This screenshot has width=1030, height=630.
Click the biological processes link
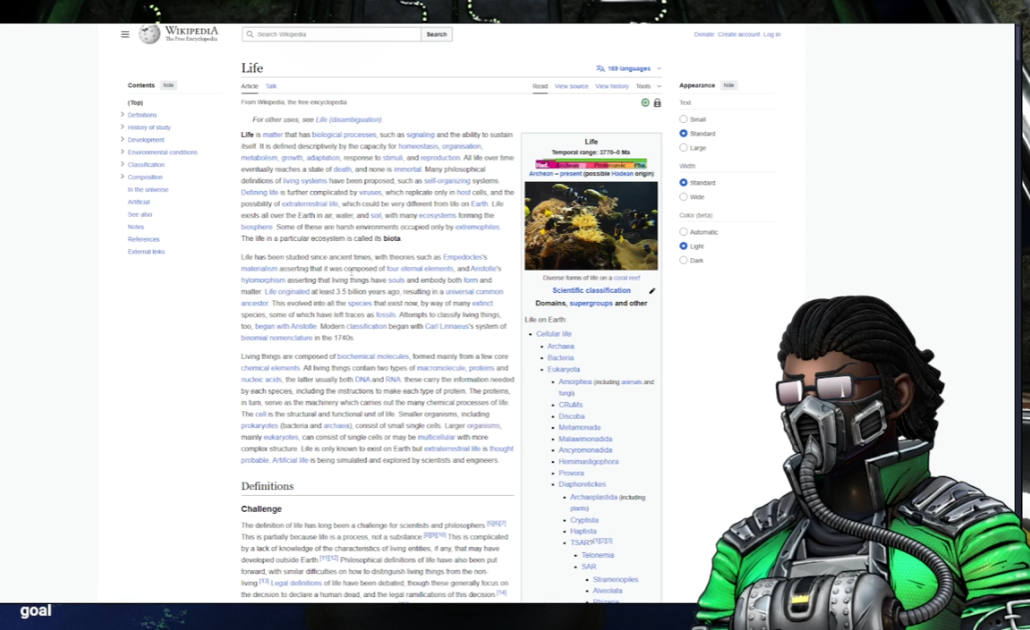[x=344, y=135]
